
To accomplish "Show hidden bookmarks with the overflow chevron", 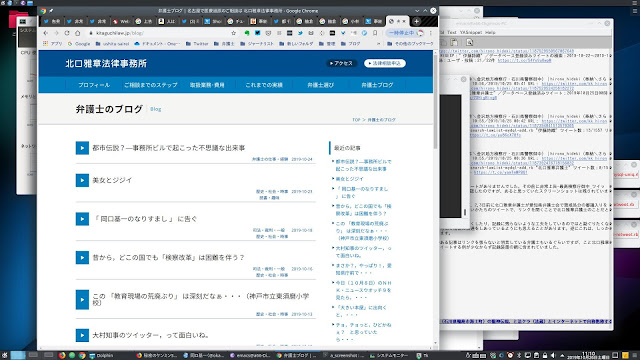I will [x=378, y=43].
